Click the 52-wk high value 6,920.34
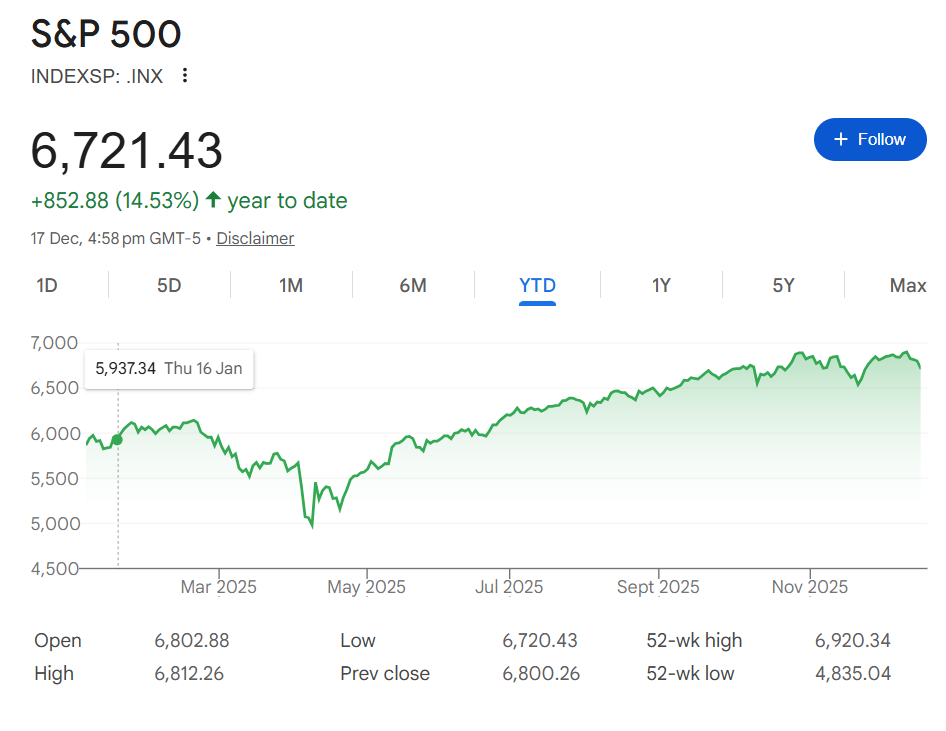The image size is (946, 731). [x=852, y=641]
